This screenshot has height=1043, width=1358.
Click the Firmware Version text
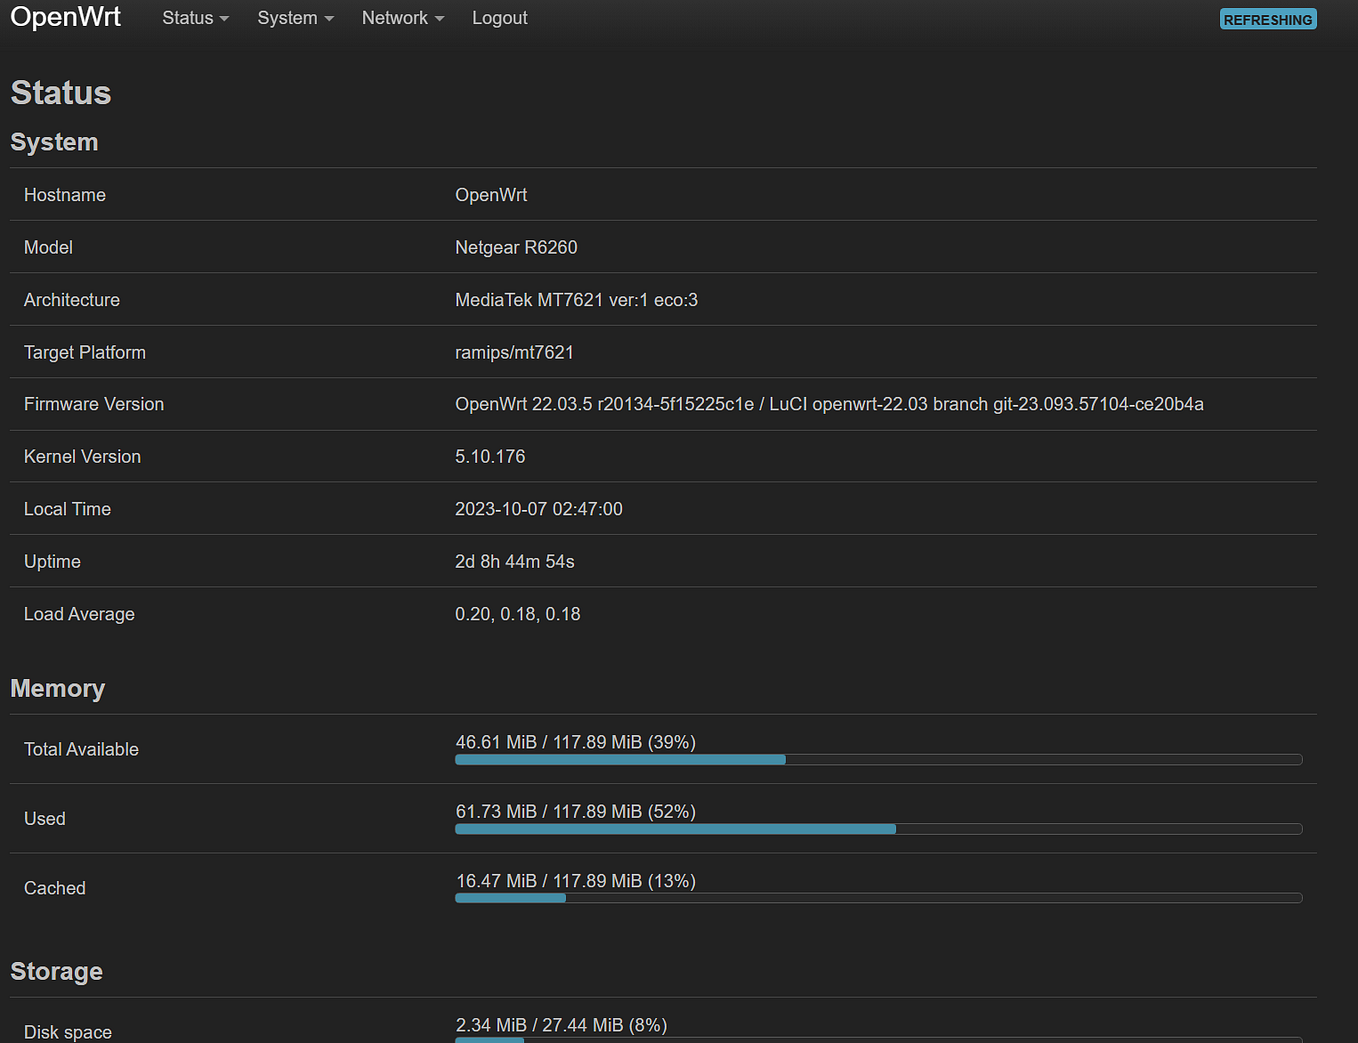pyautogui.click(x=93, y=404)
